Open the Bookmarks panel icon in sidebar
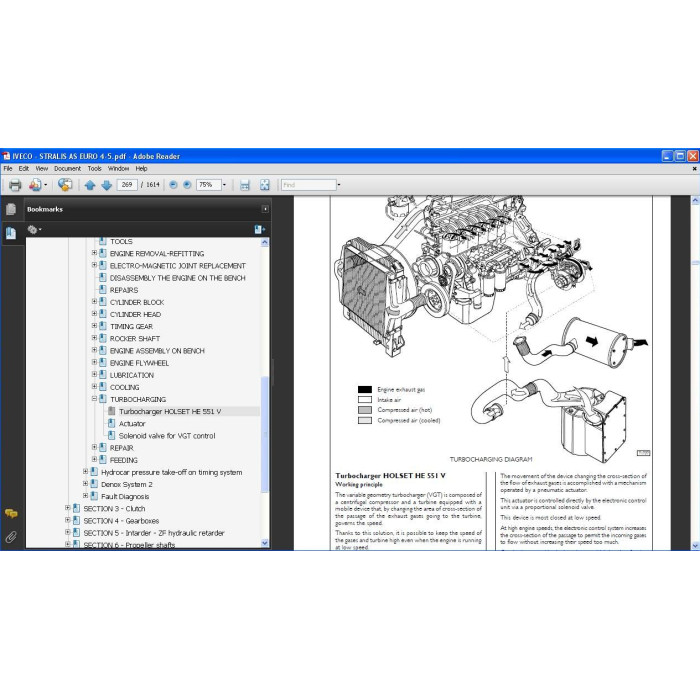The image size is (700, 700). tap(11, 233)
